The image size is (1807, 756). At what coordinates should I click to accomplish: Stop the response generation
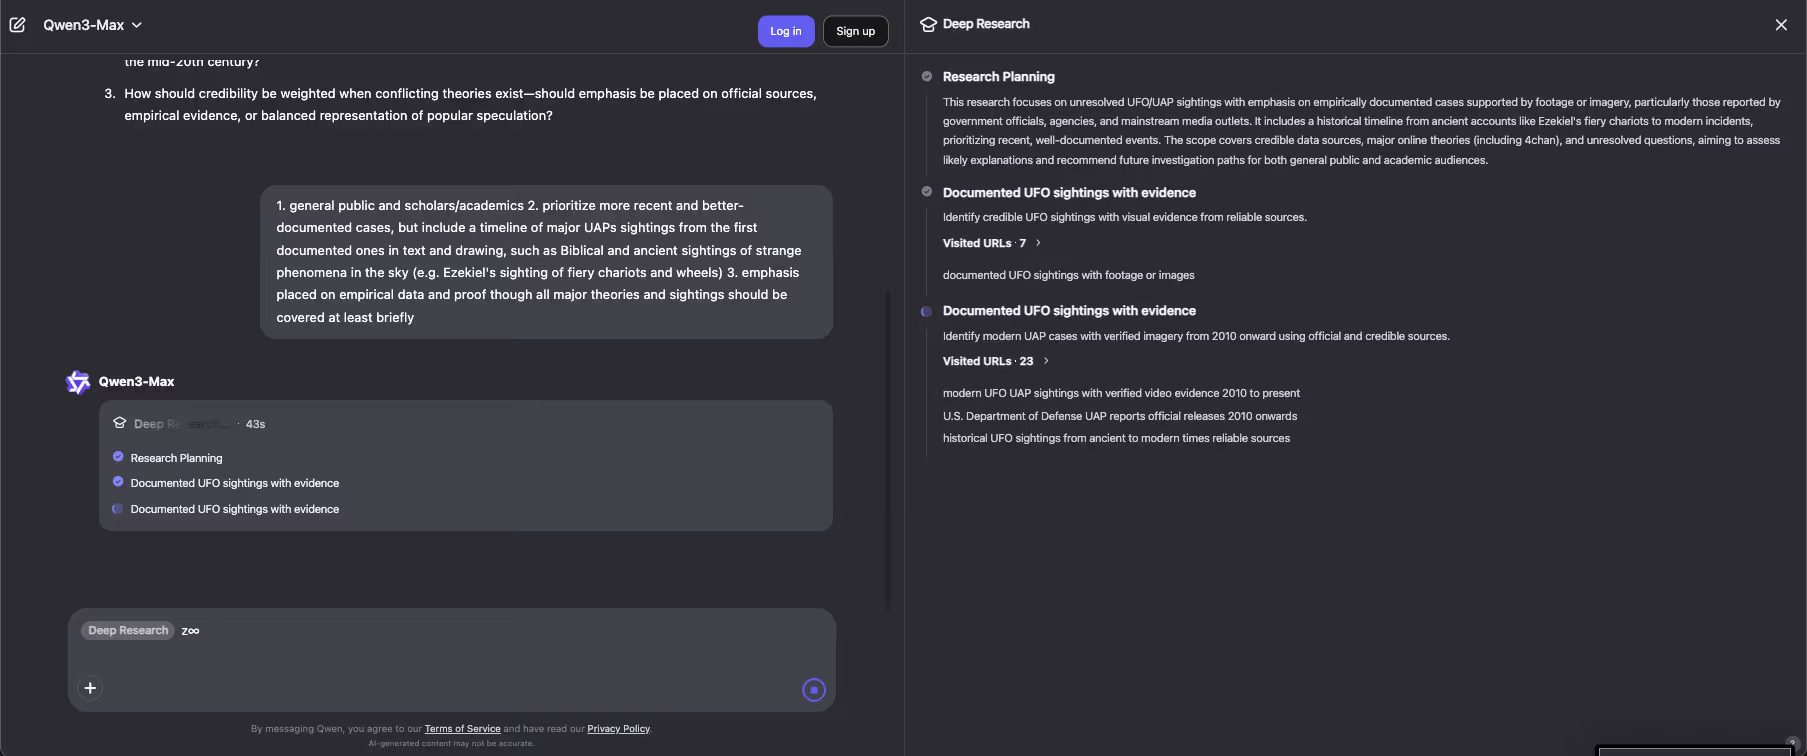point(814,690)
